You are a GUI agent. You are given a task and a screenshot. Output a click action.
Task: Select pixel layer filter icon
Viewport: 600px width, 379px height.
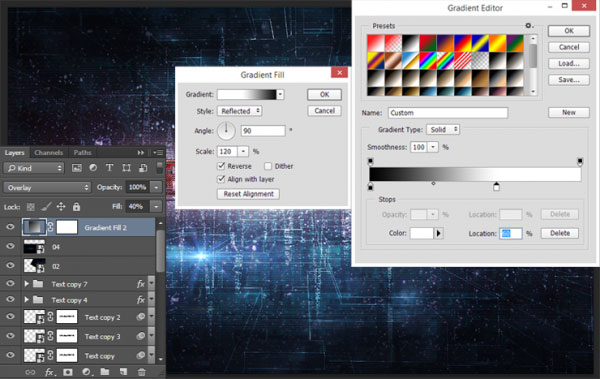[x=77, y=168]
